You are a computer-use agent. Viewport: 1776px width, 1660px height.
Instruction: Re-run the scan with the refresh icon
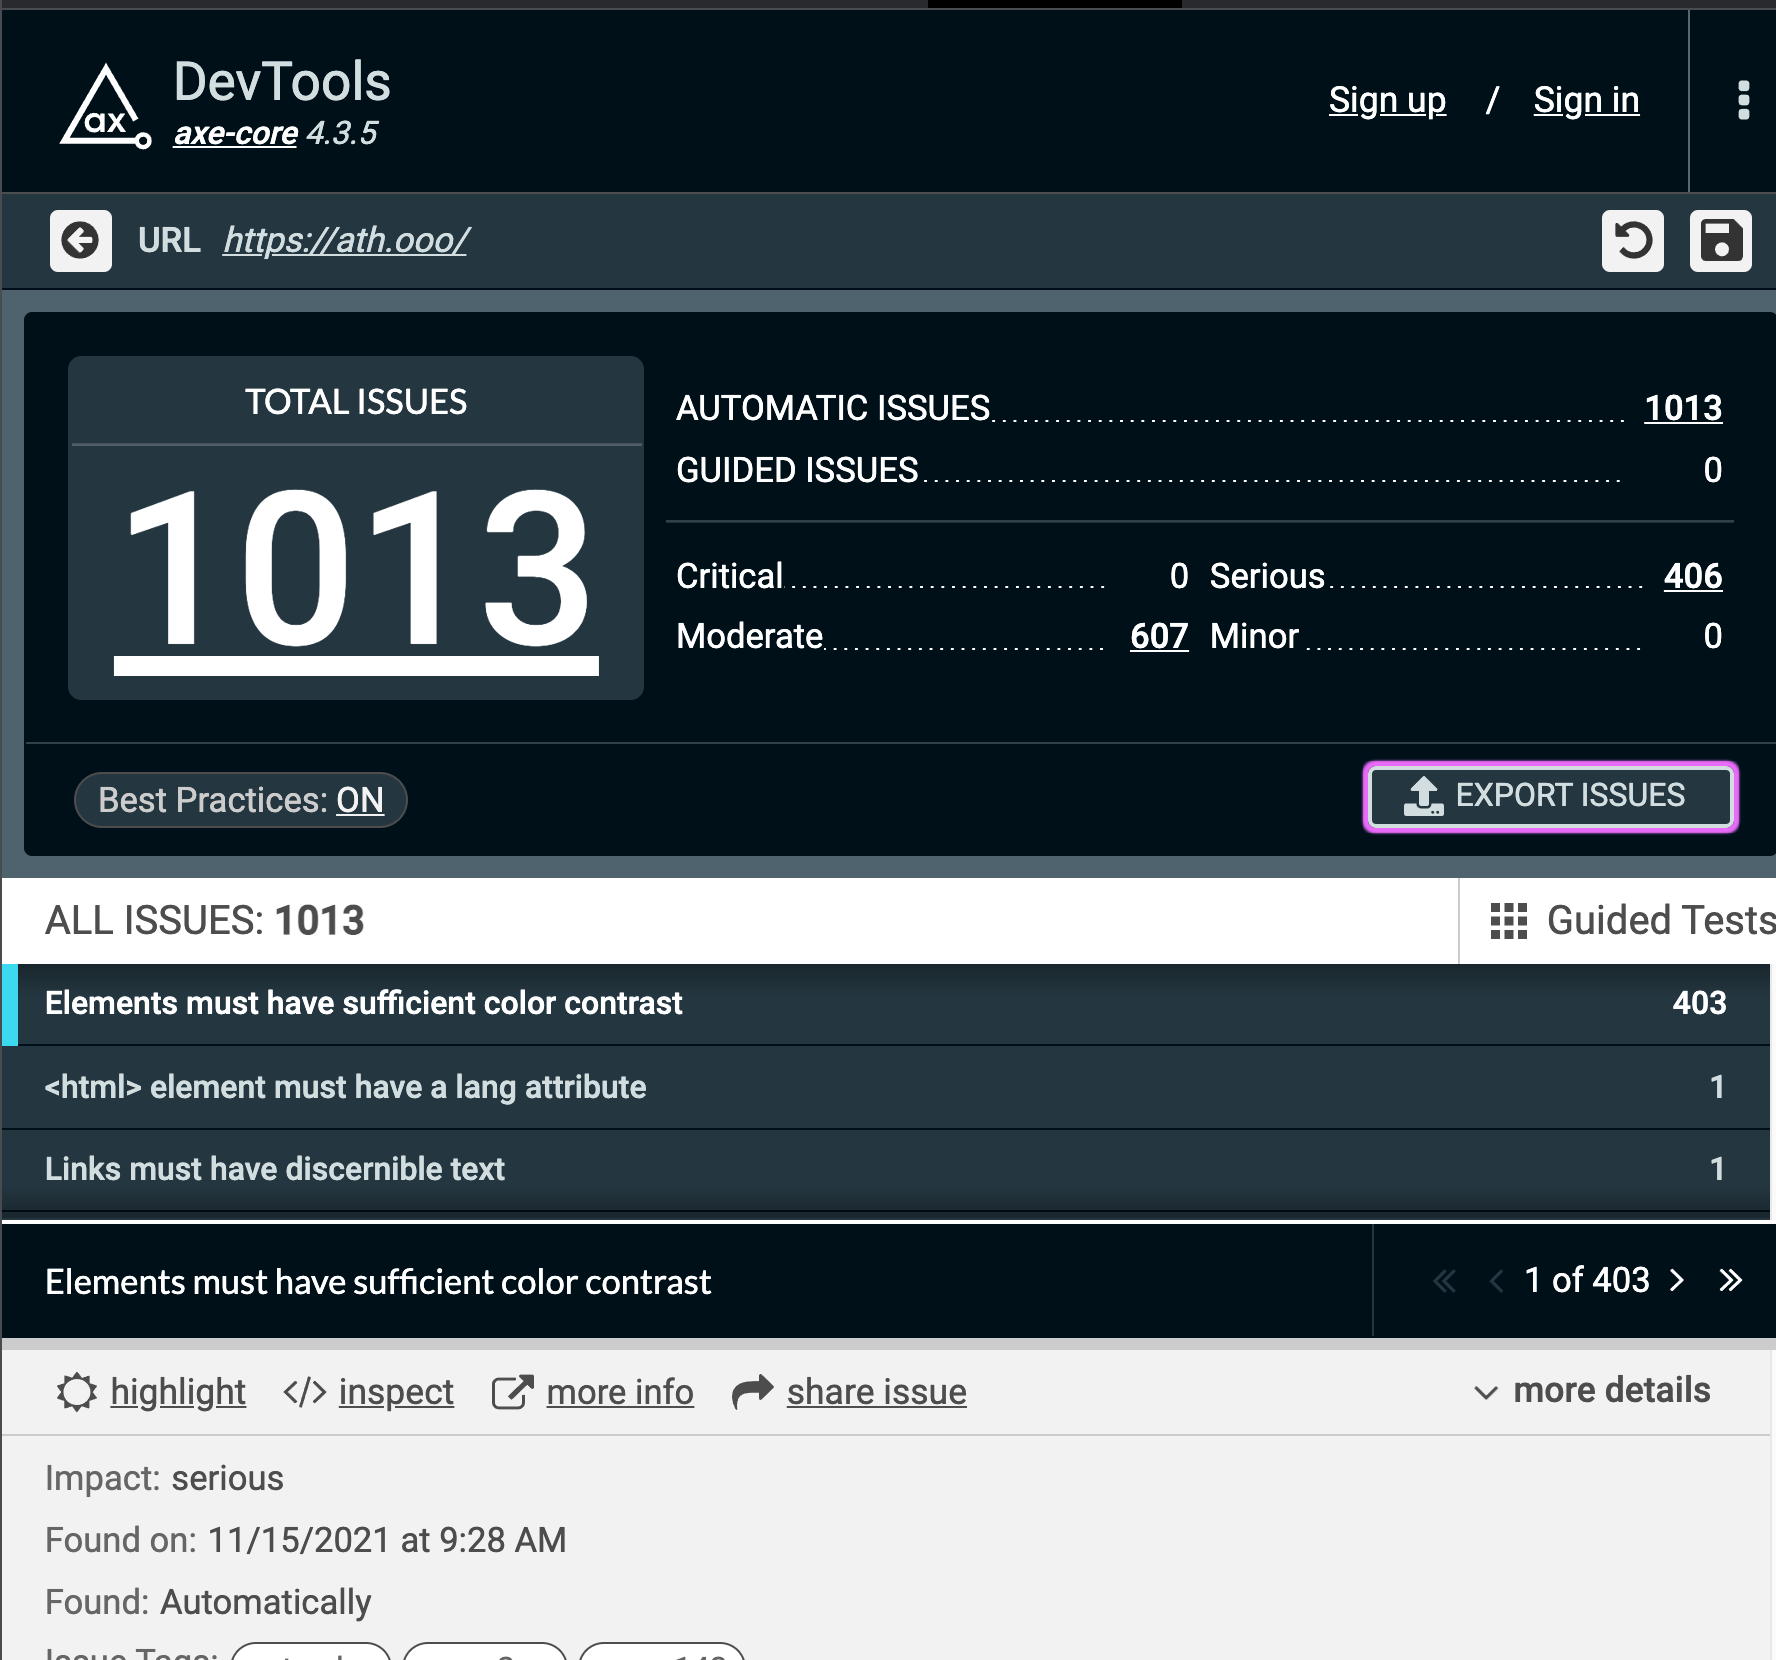(x=1633, y=241)
